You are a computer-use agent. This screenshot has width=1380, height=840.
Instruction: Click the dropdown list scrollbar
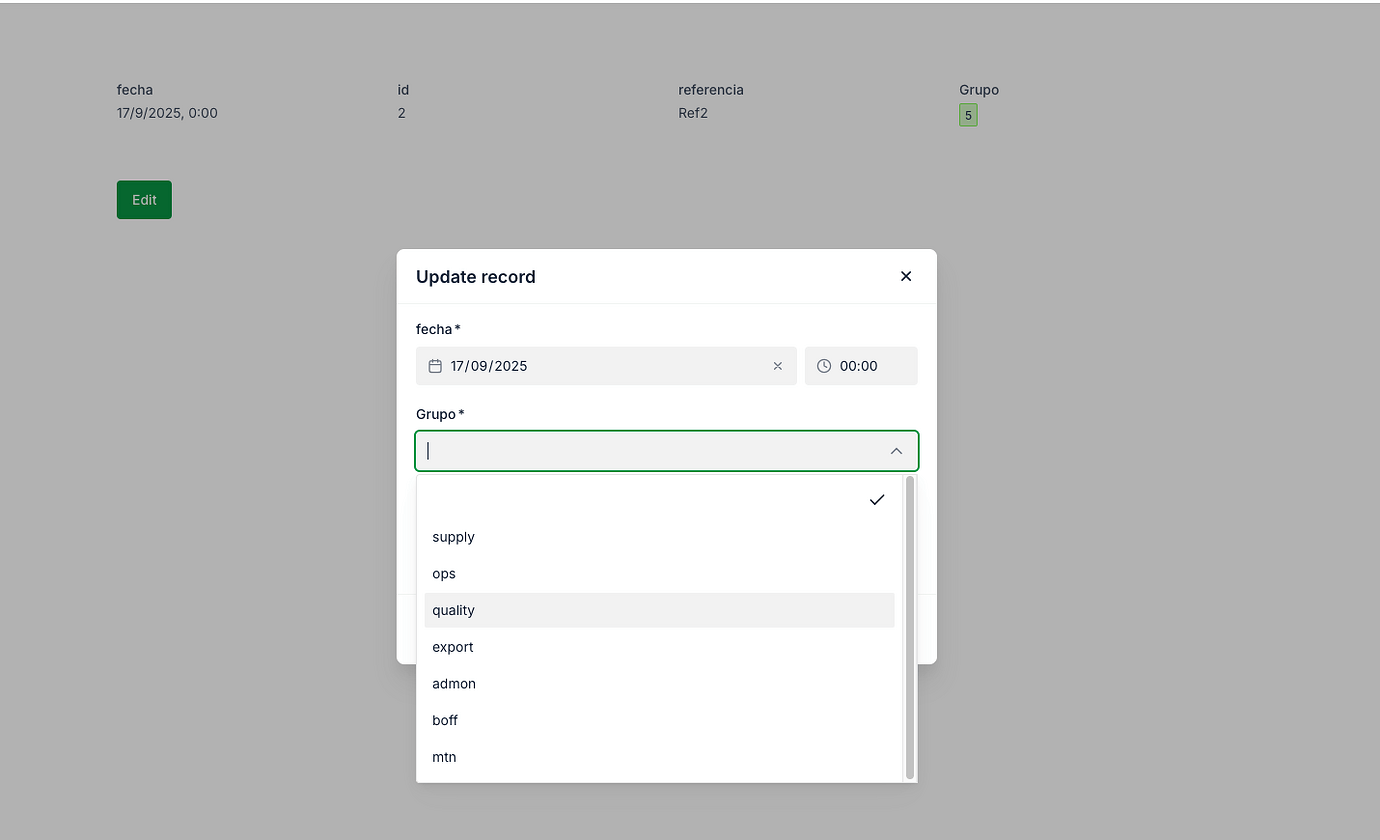[x=910, y=627]
